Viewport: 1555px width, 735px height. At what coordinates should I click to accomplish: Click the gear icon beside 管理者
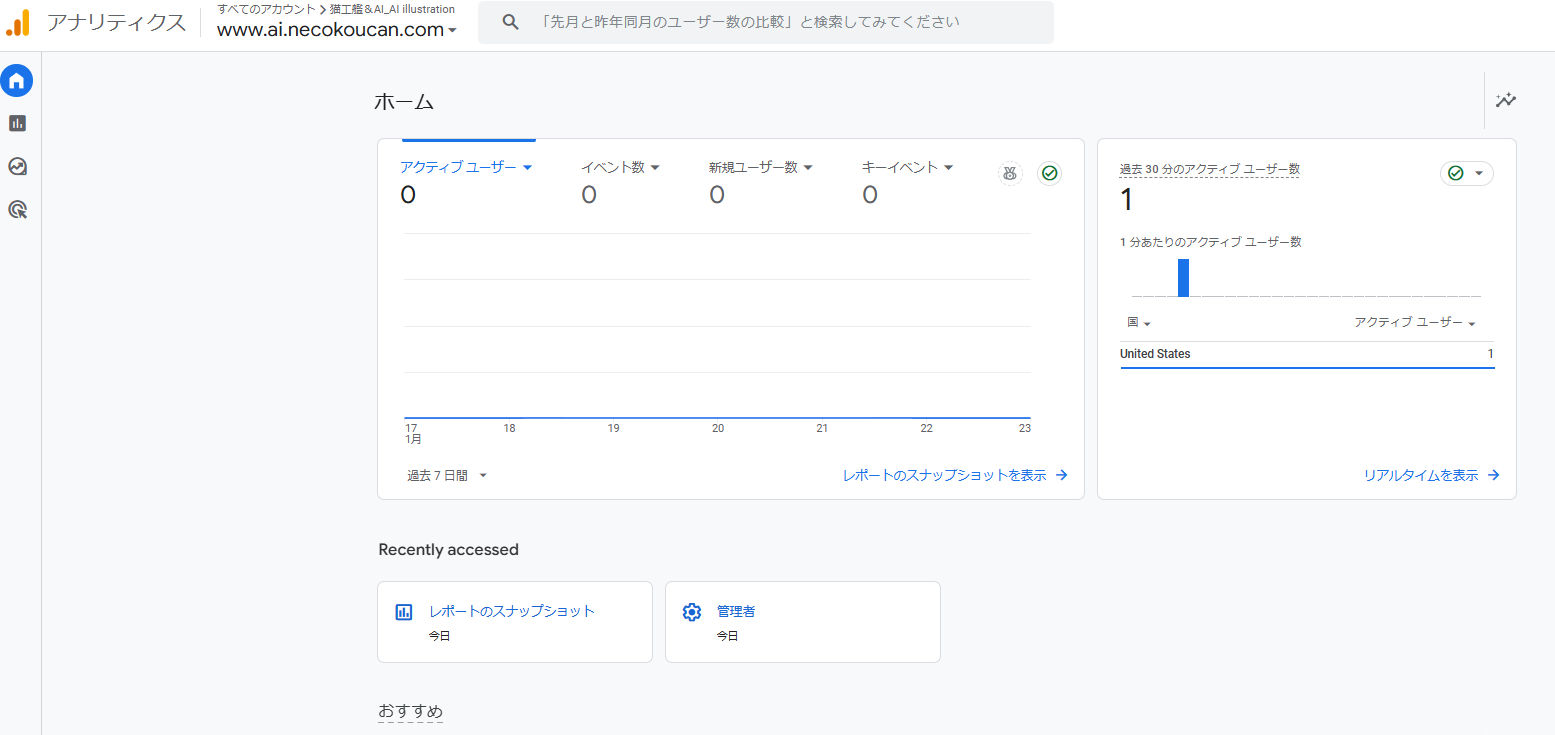(691, 612)
